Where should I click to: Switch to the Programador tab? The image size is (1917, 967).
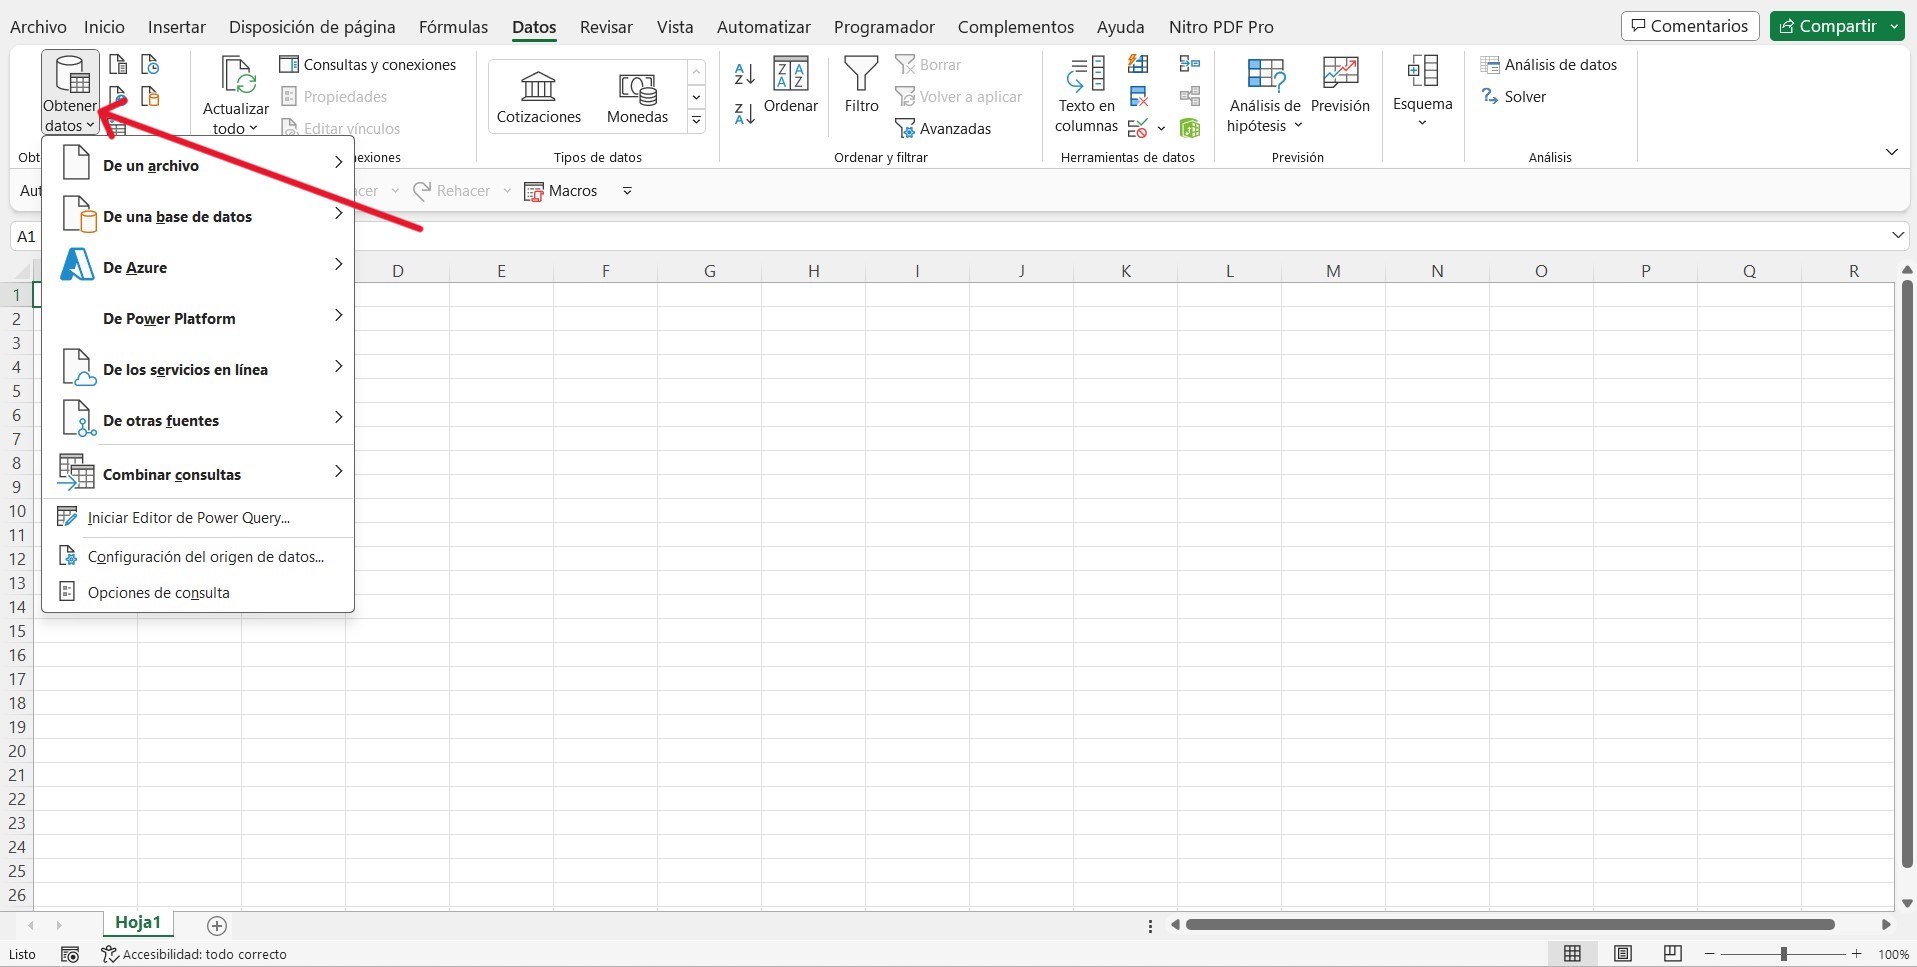[x=884, y=27]
